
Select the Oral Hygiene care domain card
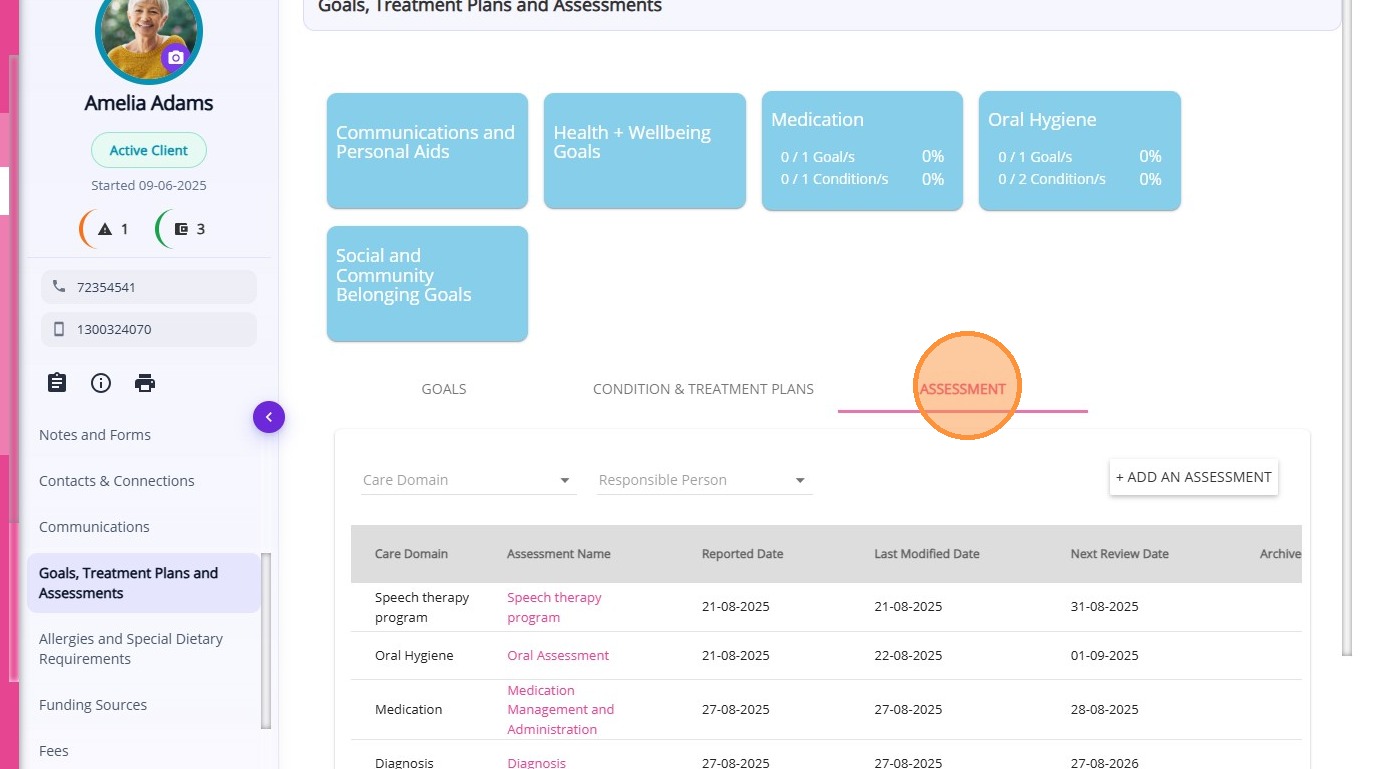pyautogui.click(x=1079, y=150)
